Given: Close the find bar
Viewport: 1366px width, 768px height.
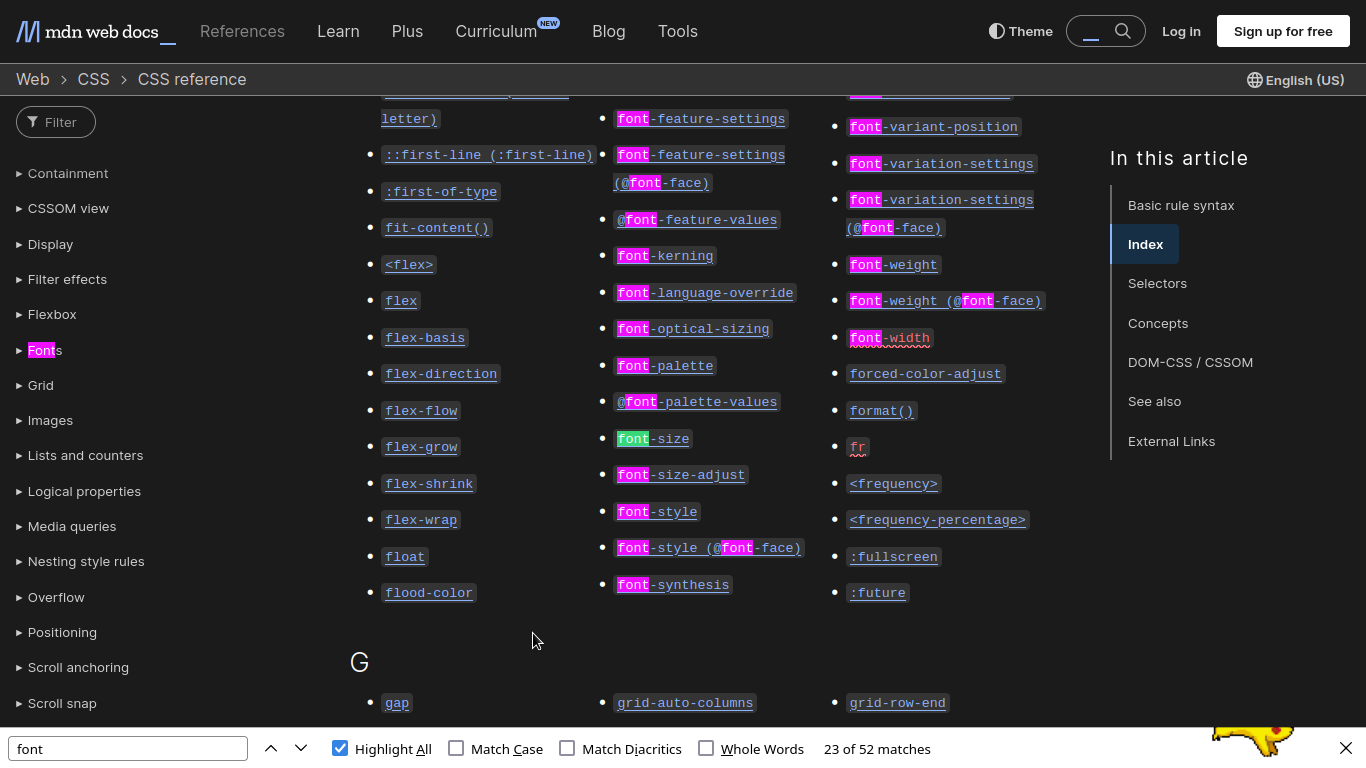Looking at the screenshot, I should (1345, 749).
